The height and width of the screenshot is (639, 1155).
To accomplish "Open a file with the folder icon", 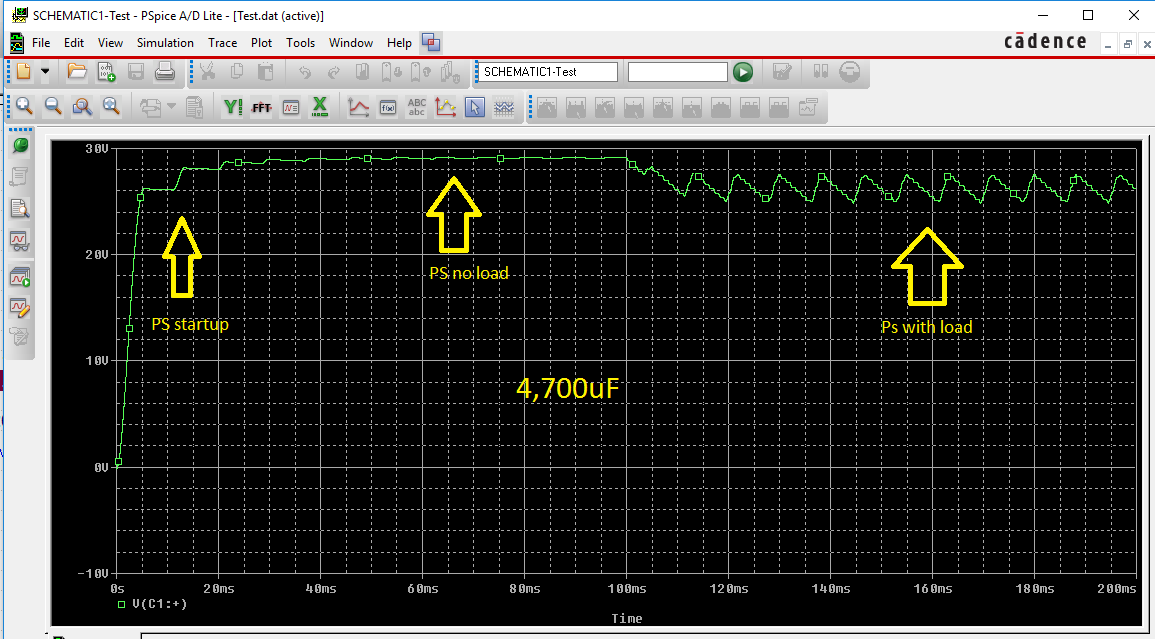I will (77, 71).
